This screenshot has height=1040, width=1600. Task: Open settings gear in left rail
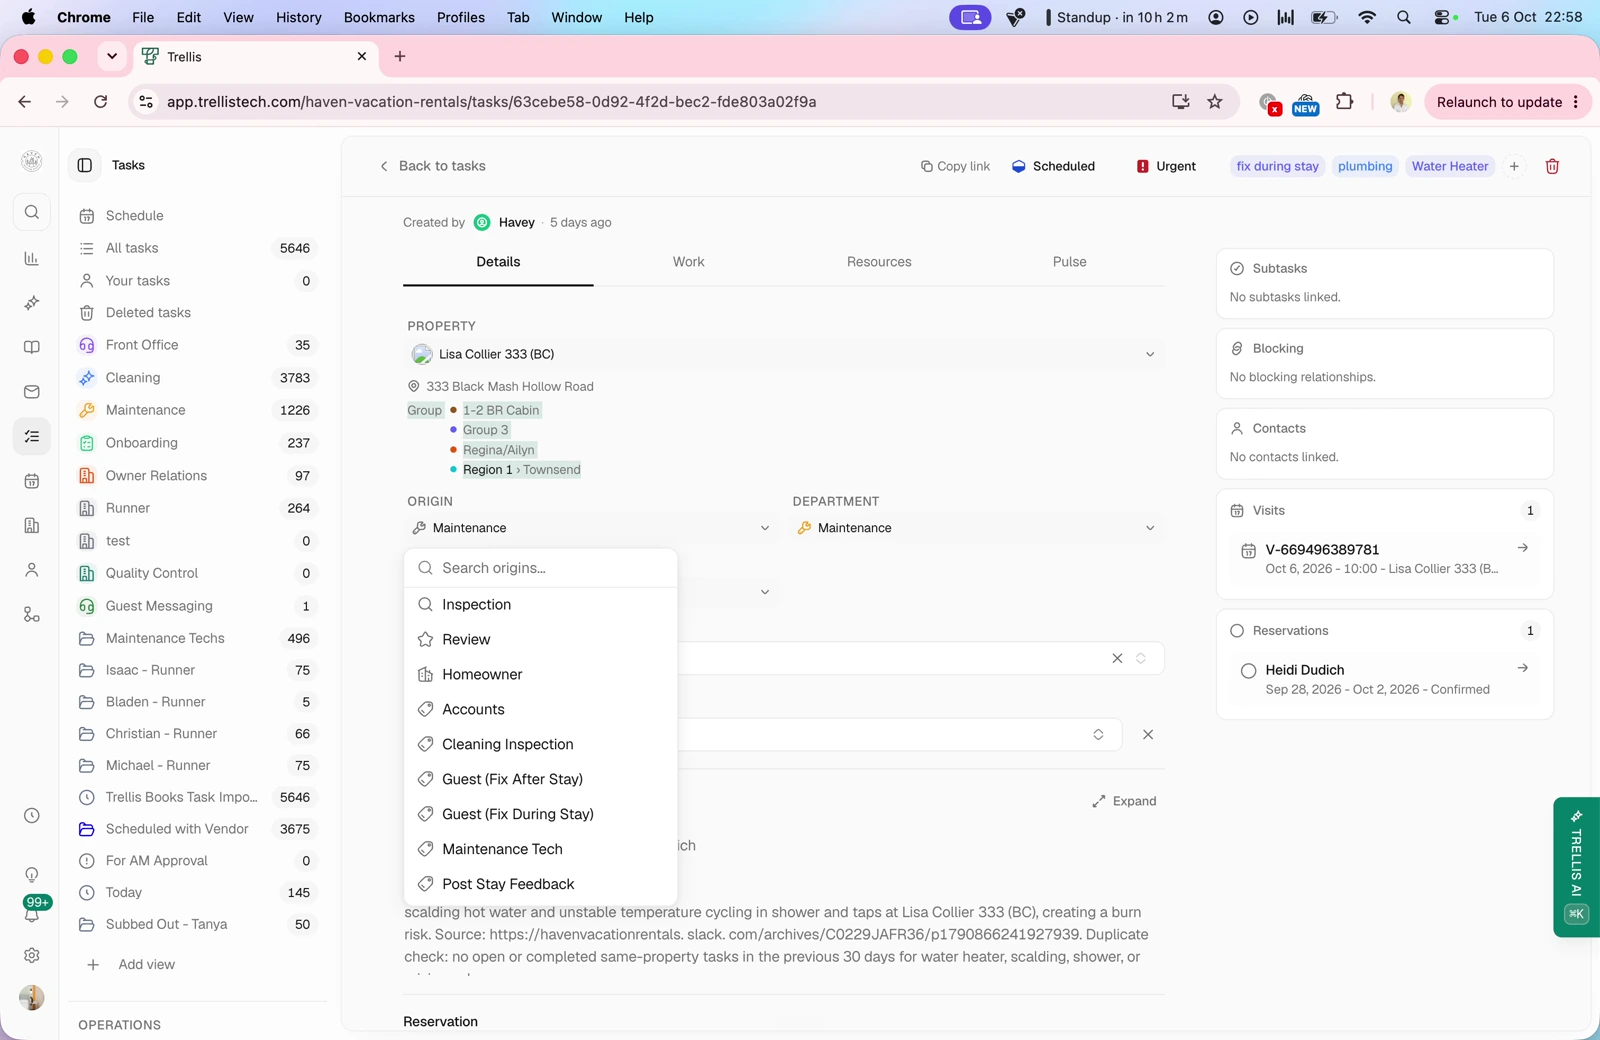pos(32,955)
